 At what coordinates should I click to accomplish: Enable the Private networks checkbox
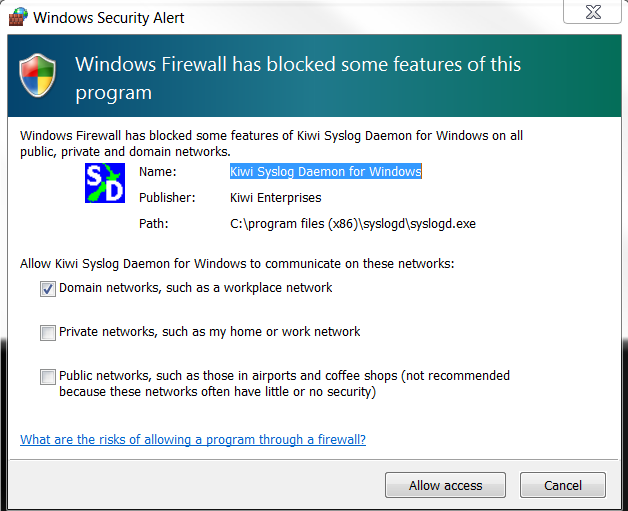pos(48,332)
